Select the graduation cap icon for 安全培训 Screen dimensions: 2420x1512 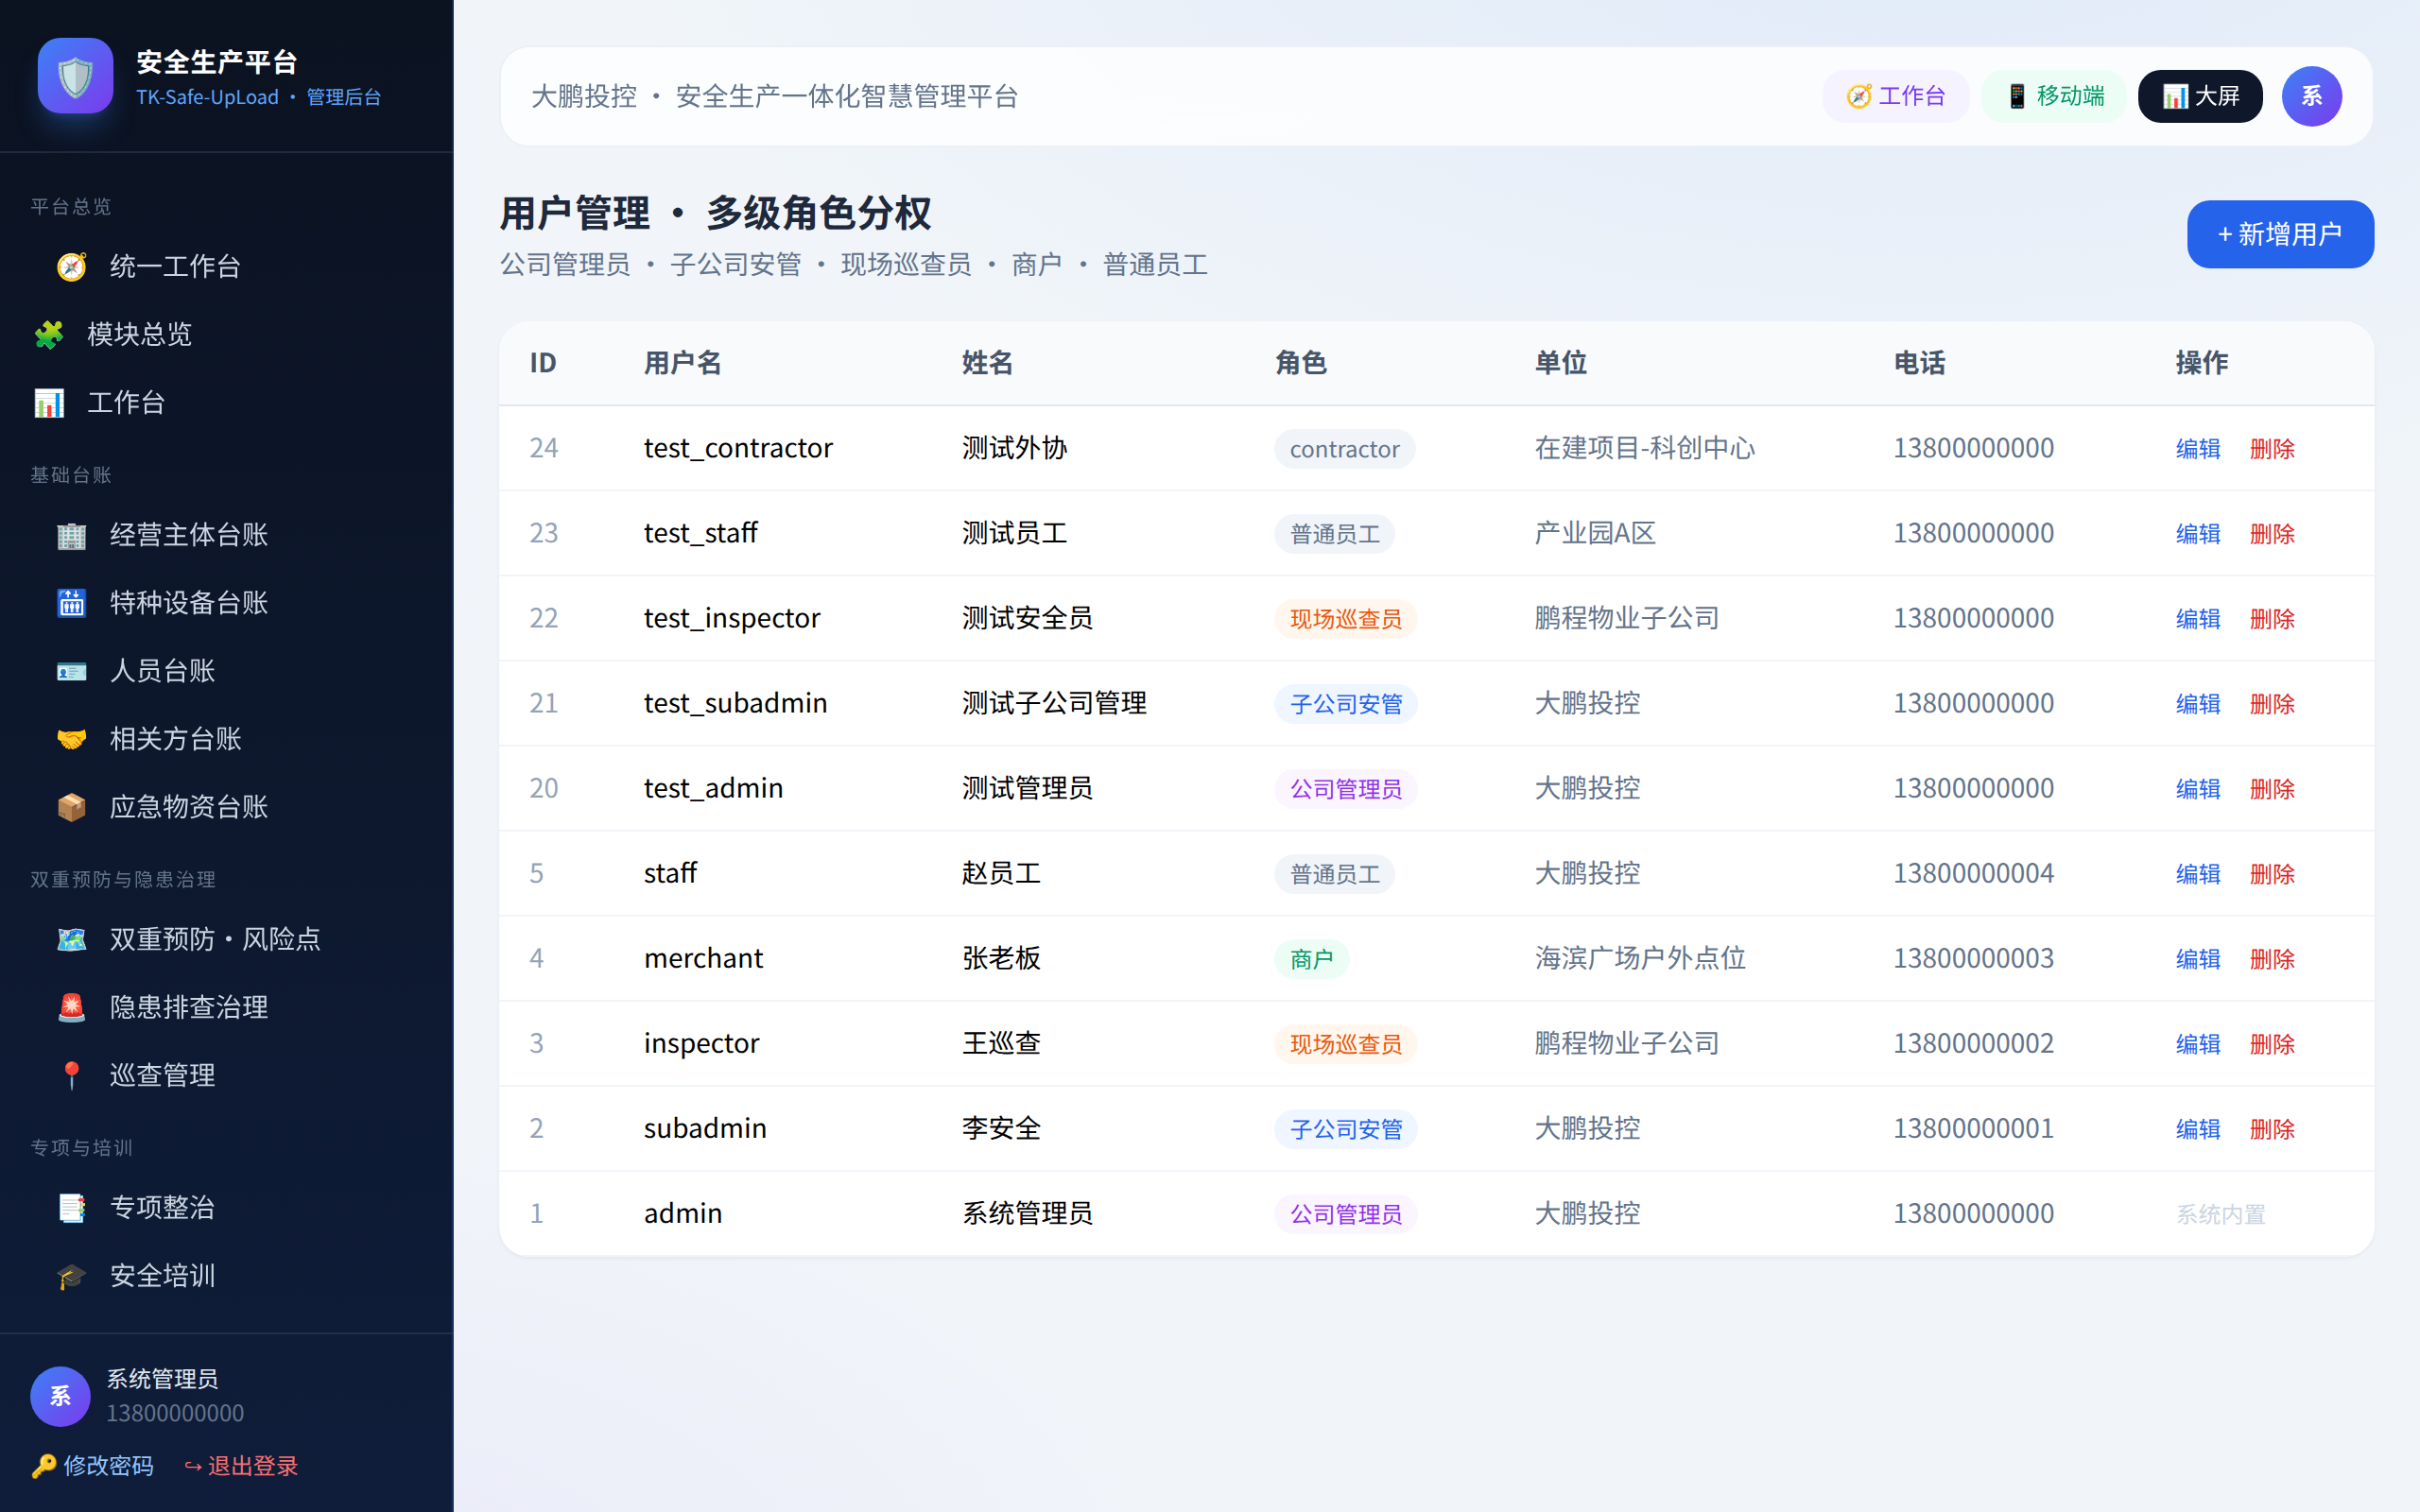point(71,1277)
